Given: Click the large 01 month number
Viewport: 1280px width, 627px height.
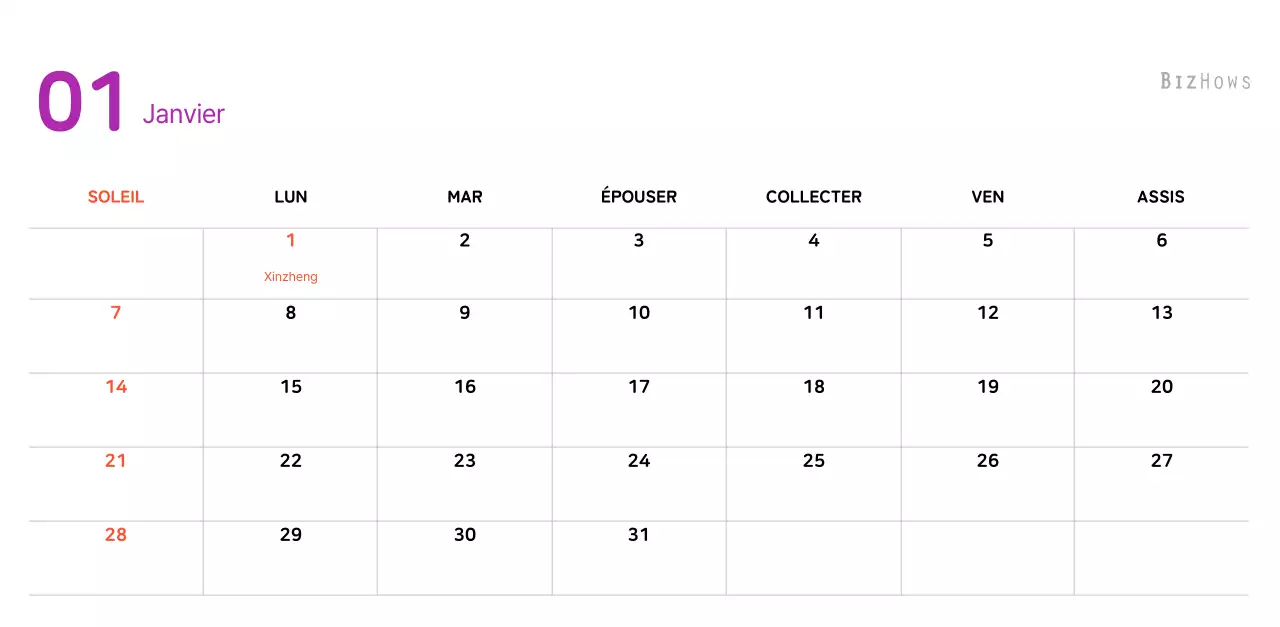Looking at the screenshot, I should click(x=80, y=102).
